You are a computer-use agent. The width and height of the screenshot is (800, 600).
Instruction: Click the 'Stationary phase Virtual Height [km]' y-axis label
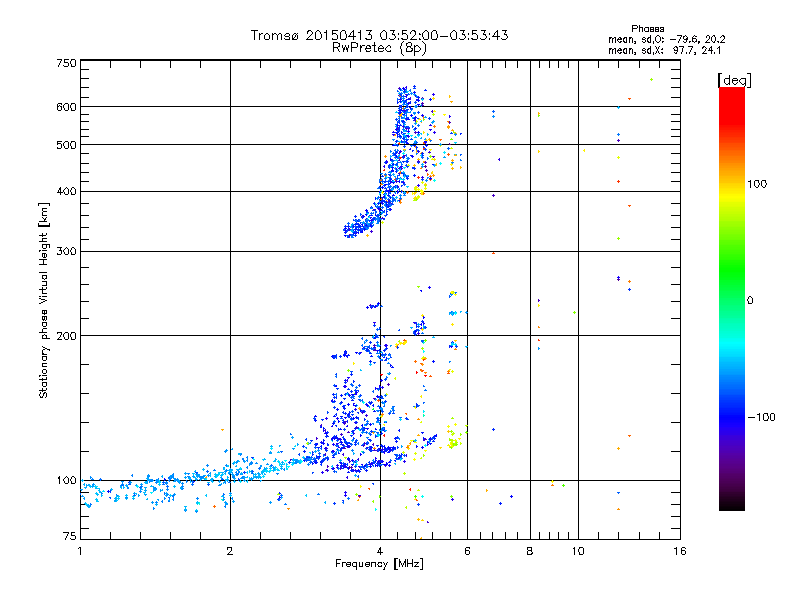(x=44, y=300)
